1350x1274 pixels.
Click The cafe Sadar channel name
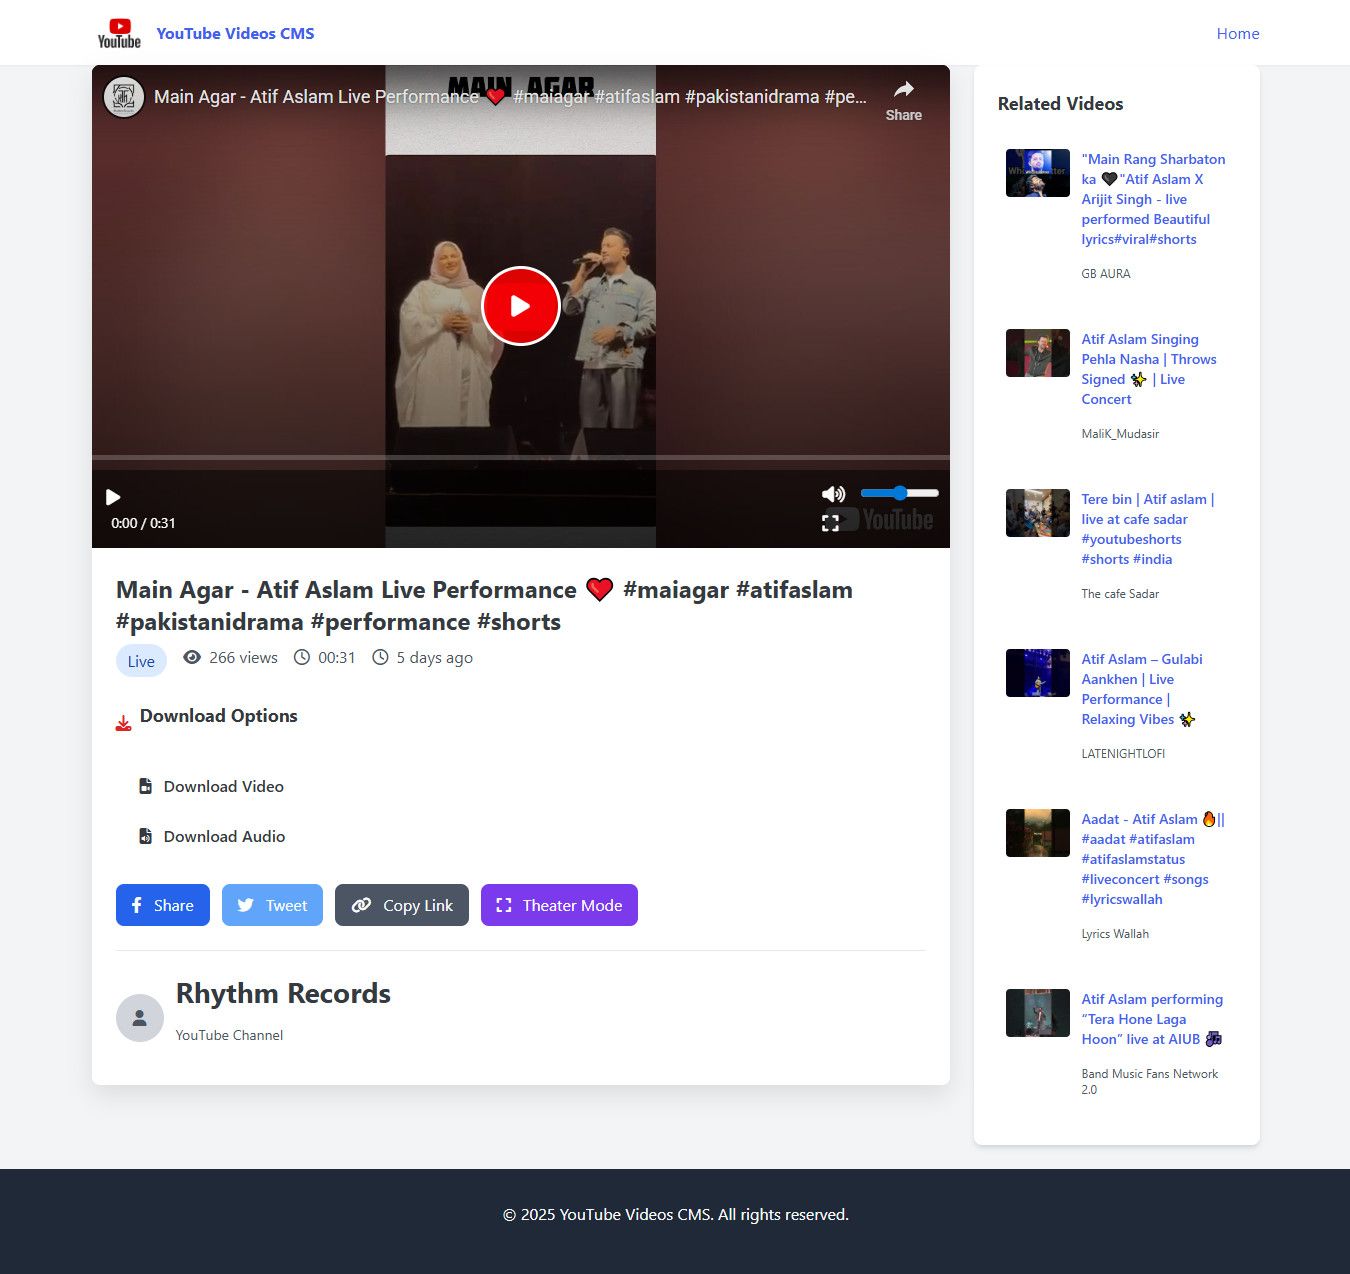1120,593
